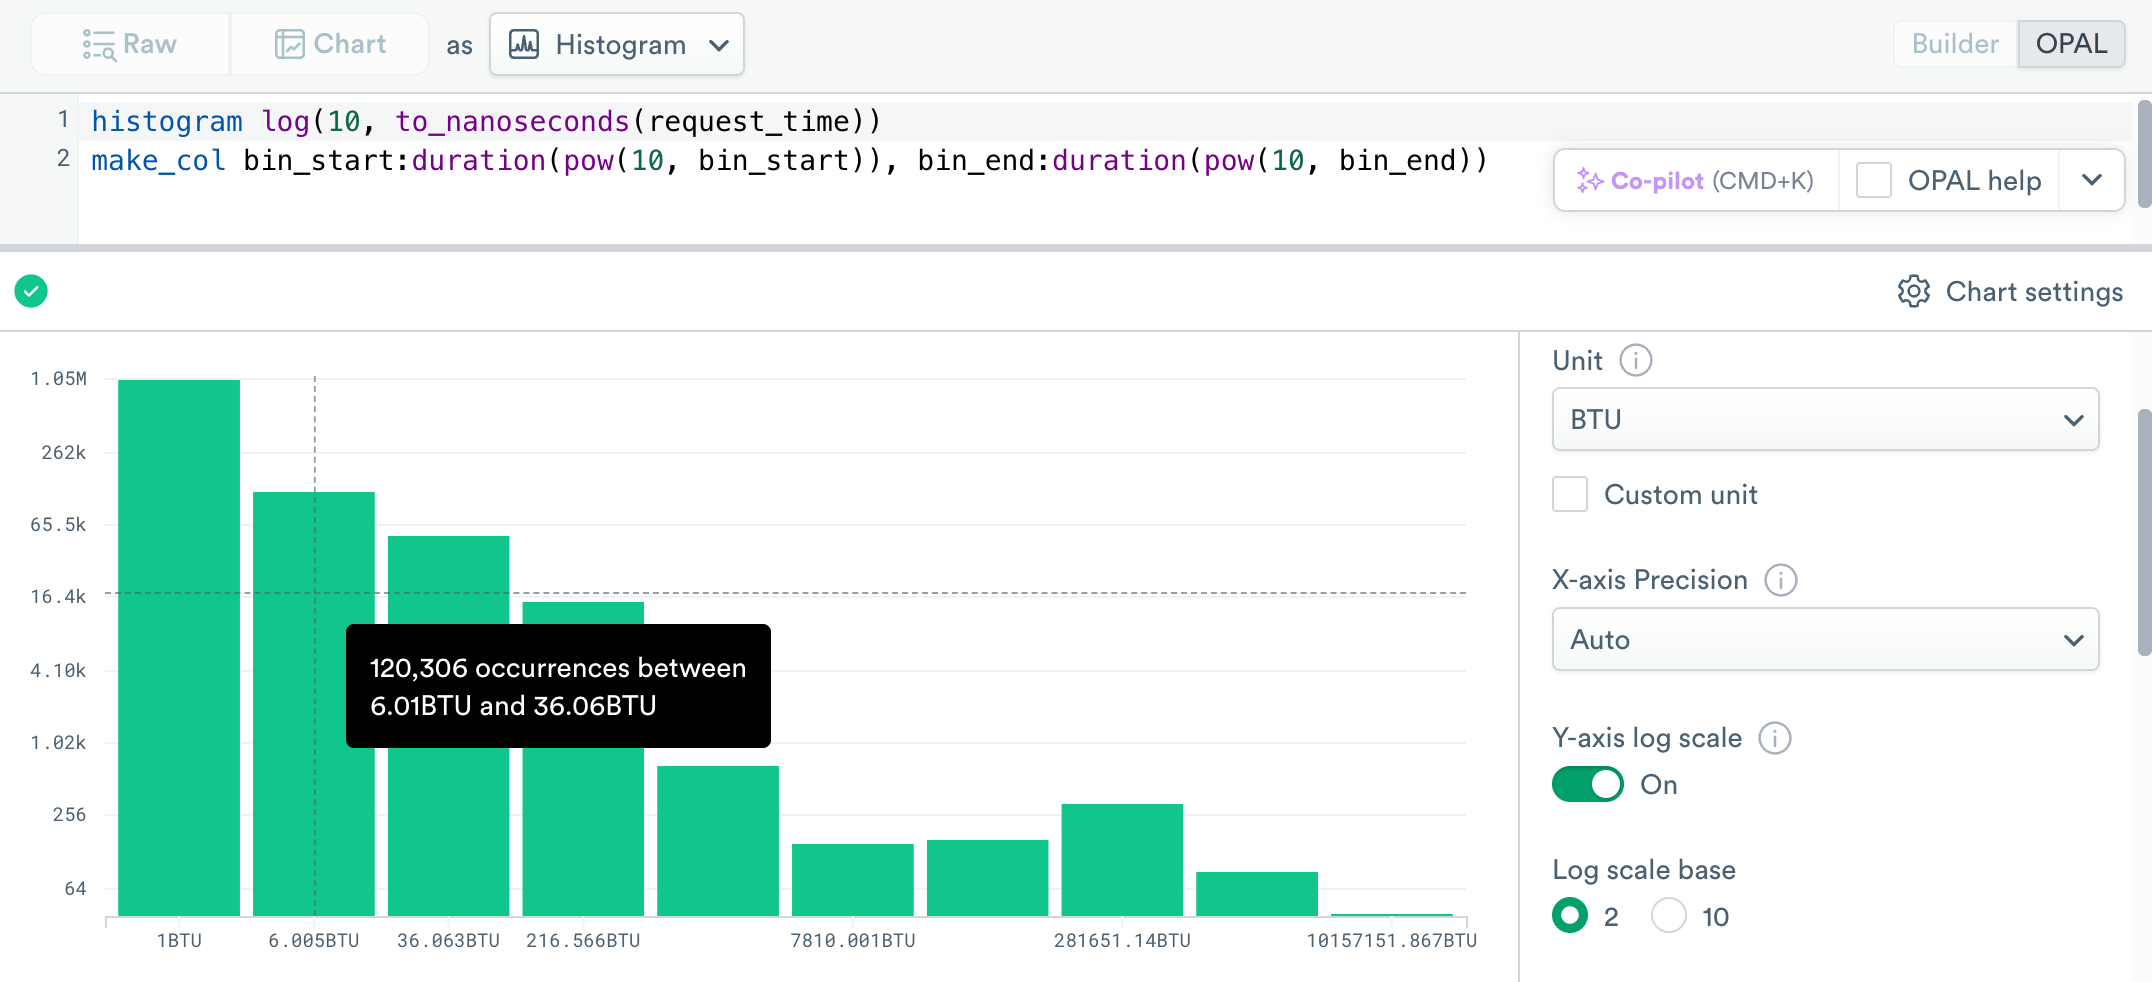Click the Y-axis log scale info icon
2152x982 pixels.
(x=1774, y=738)
